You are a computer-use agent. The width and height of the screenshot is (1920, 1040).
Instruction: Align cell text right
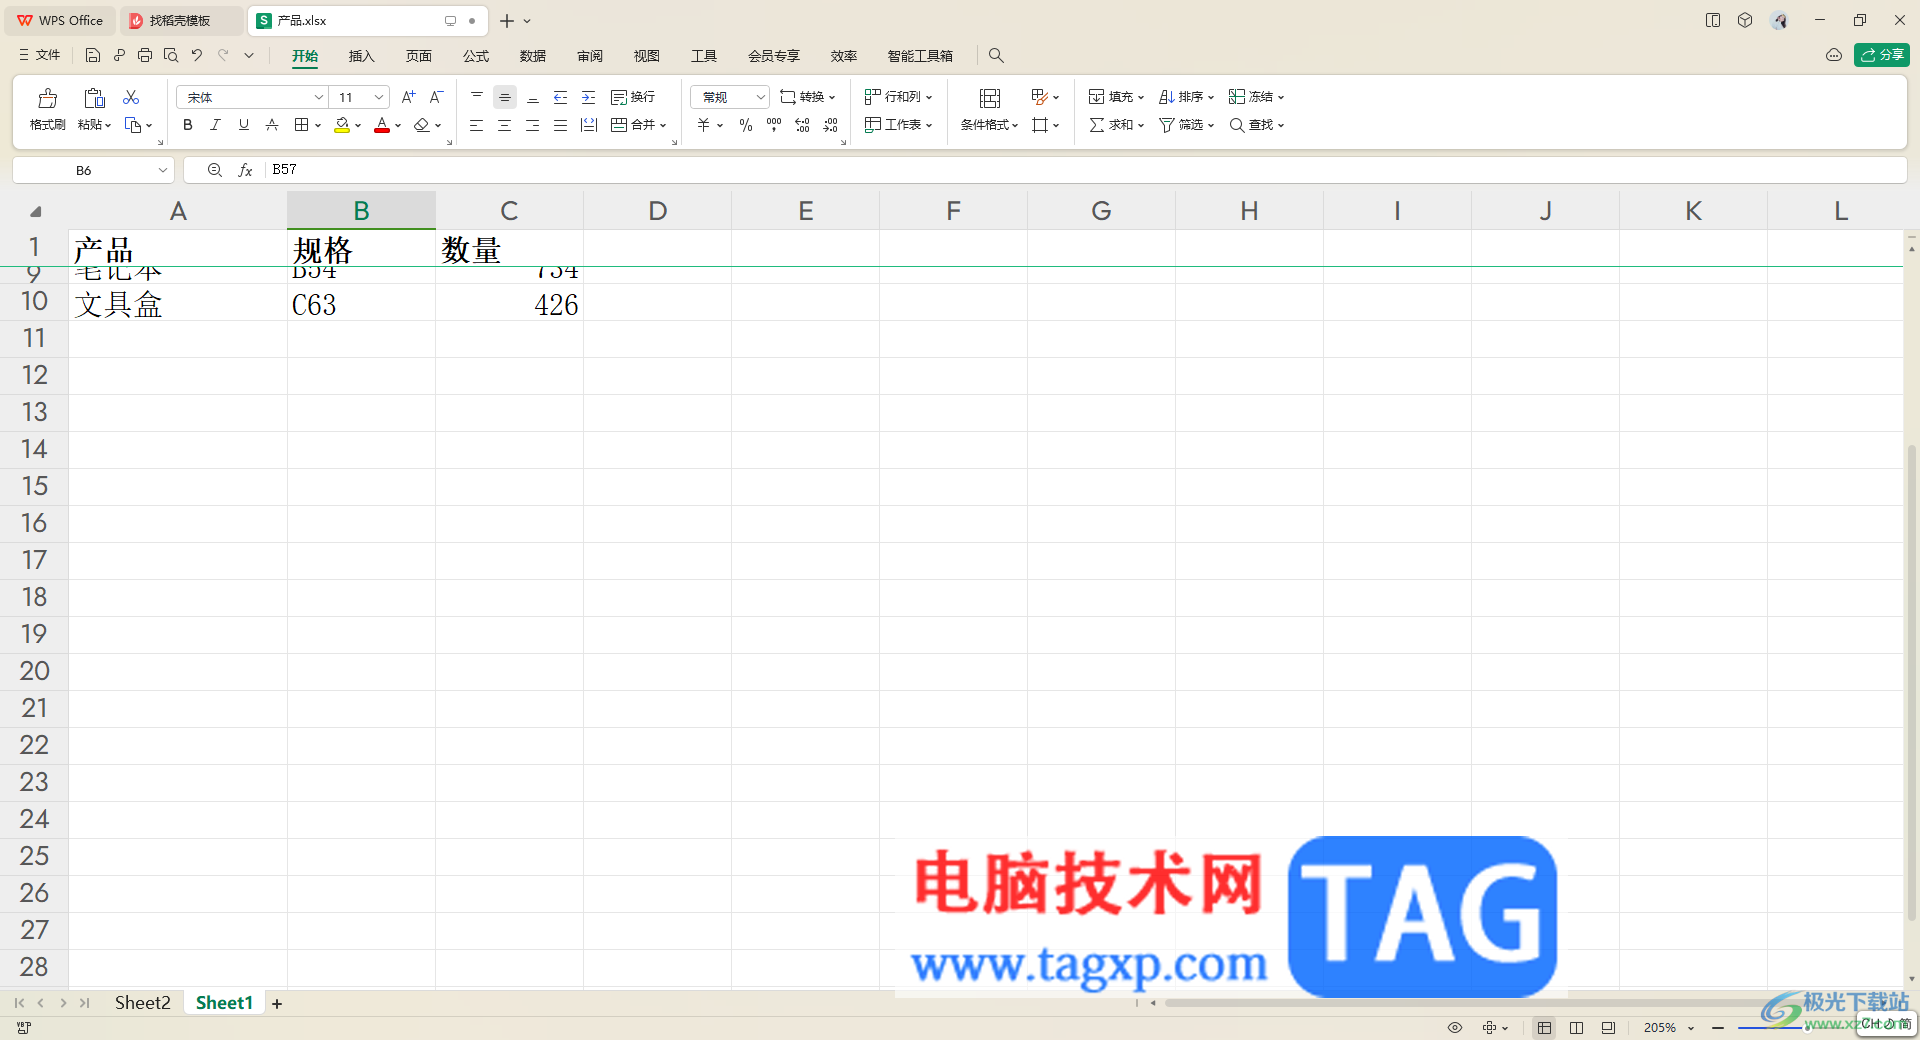click(x=533, y=125)
